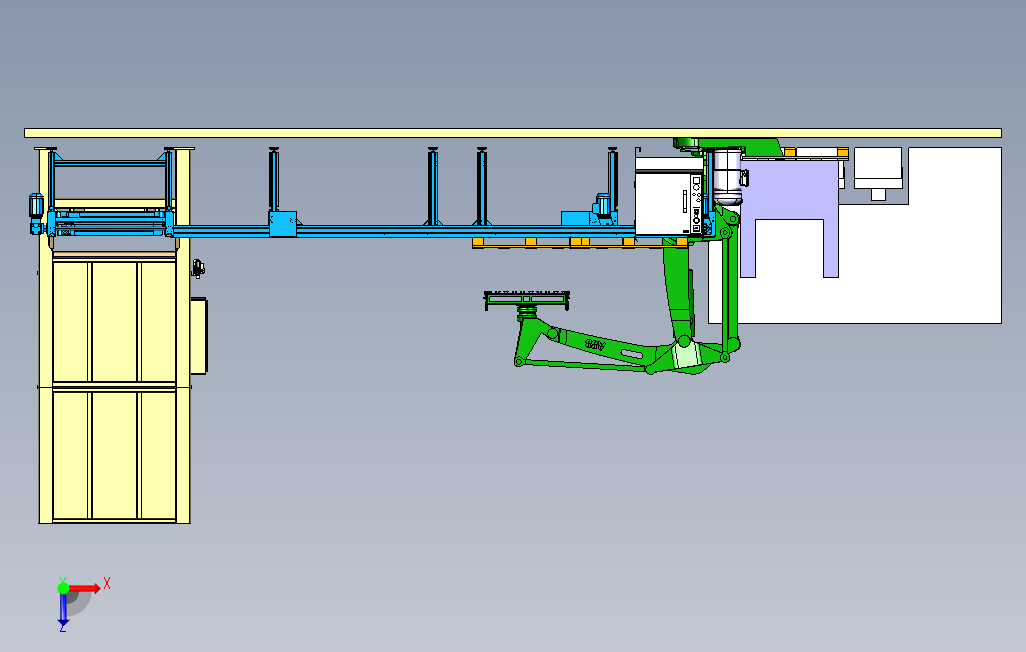Click the green Y axis origin dot of the triad
The width and height of the screenshot is (1026, 652).
[x=63, y=588]
